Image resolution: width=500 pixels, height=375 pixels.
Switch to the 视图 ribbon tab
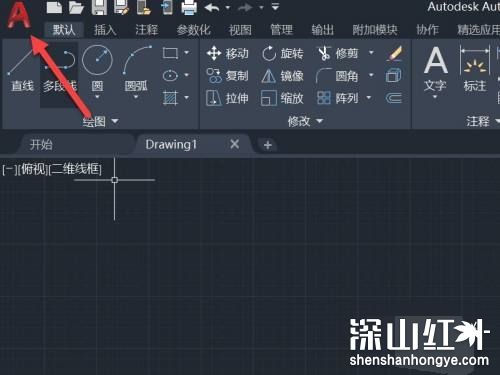click(240, 30)
